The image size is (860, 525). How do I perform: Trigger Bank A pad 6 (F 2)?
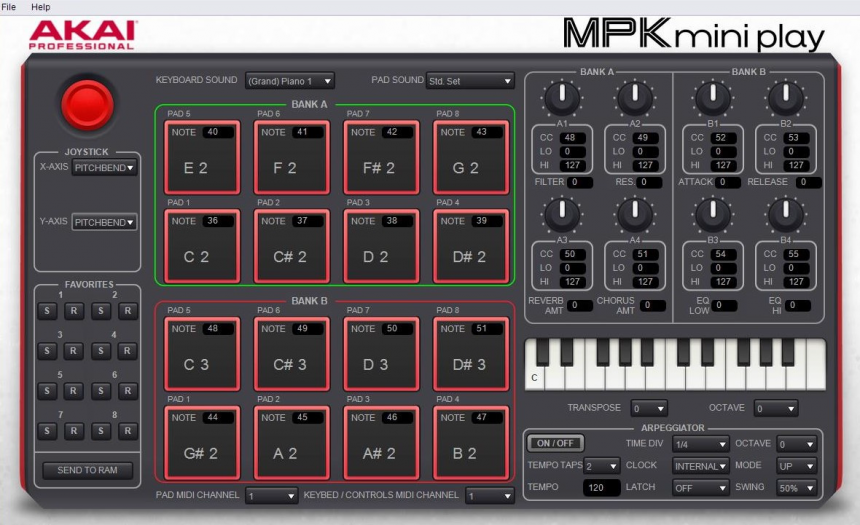(292, 157)
